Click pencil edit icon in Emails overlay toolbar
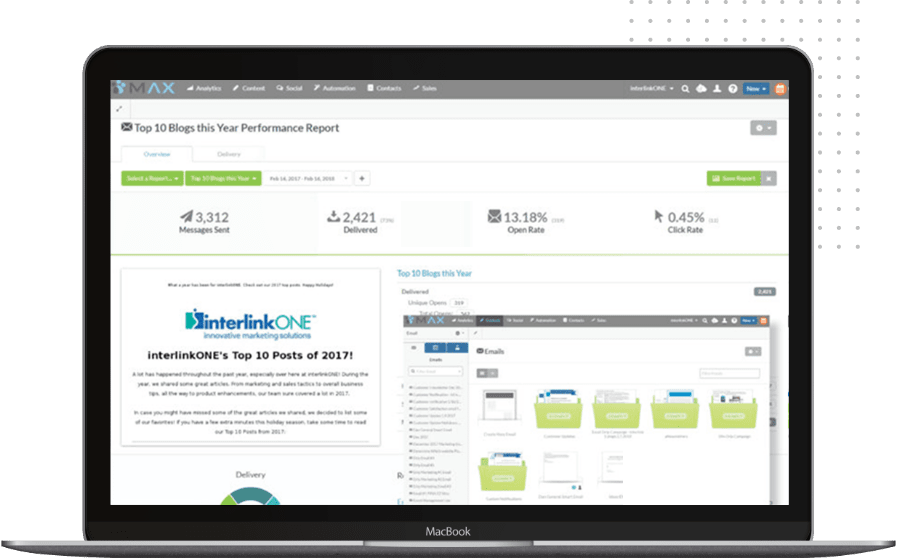Screen dimensions: 897x558 point(475,333)
